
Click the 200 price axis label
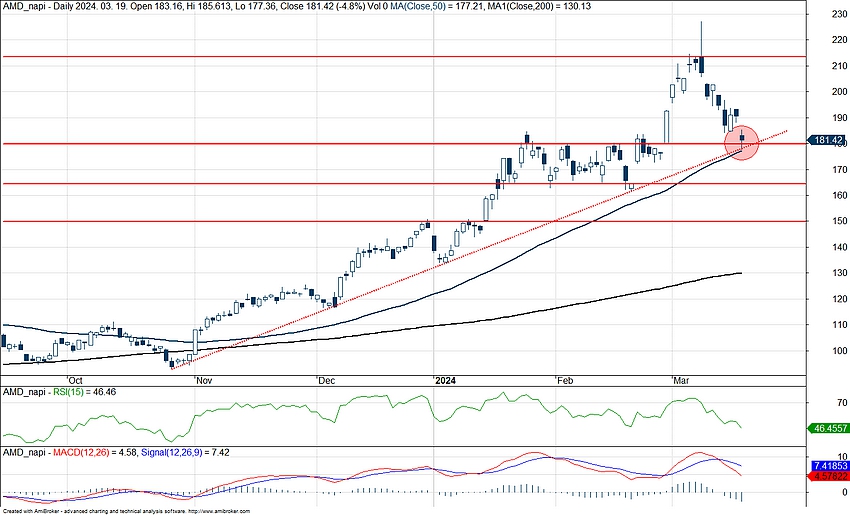[x=839, y=92]
